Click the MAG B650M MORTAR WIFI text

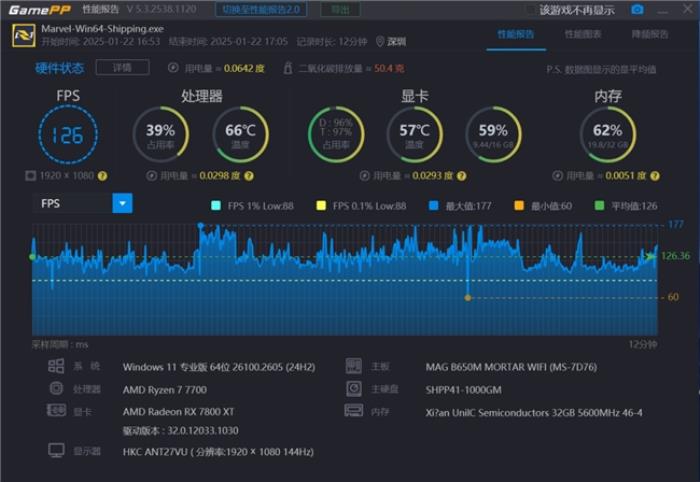coord(511,367)
